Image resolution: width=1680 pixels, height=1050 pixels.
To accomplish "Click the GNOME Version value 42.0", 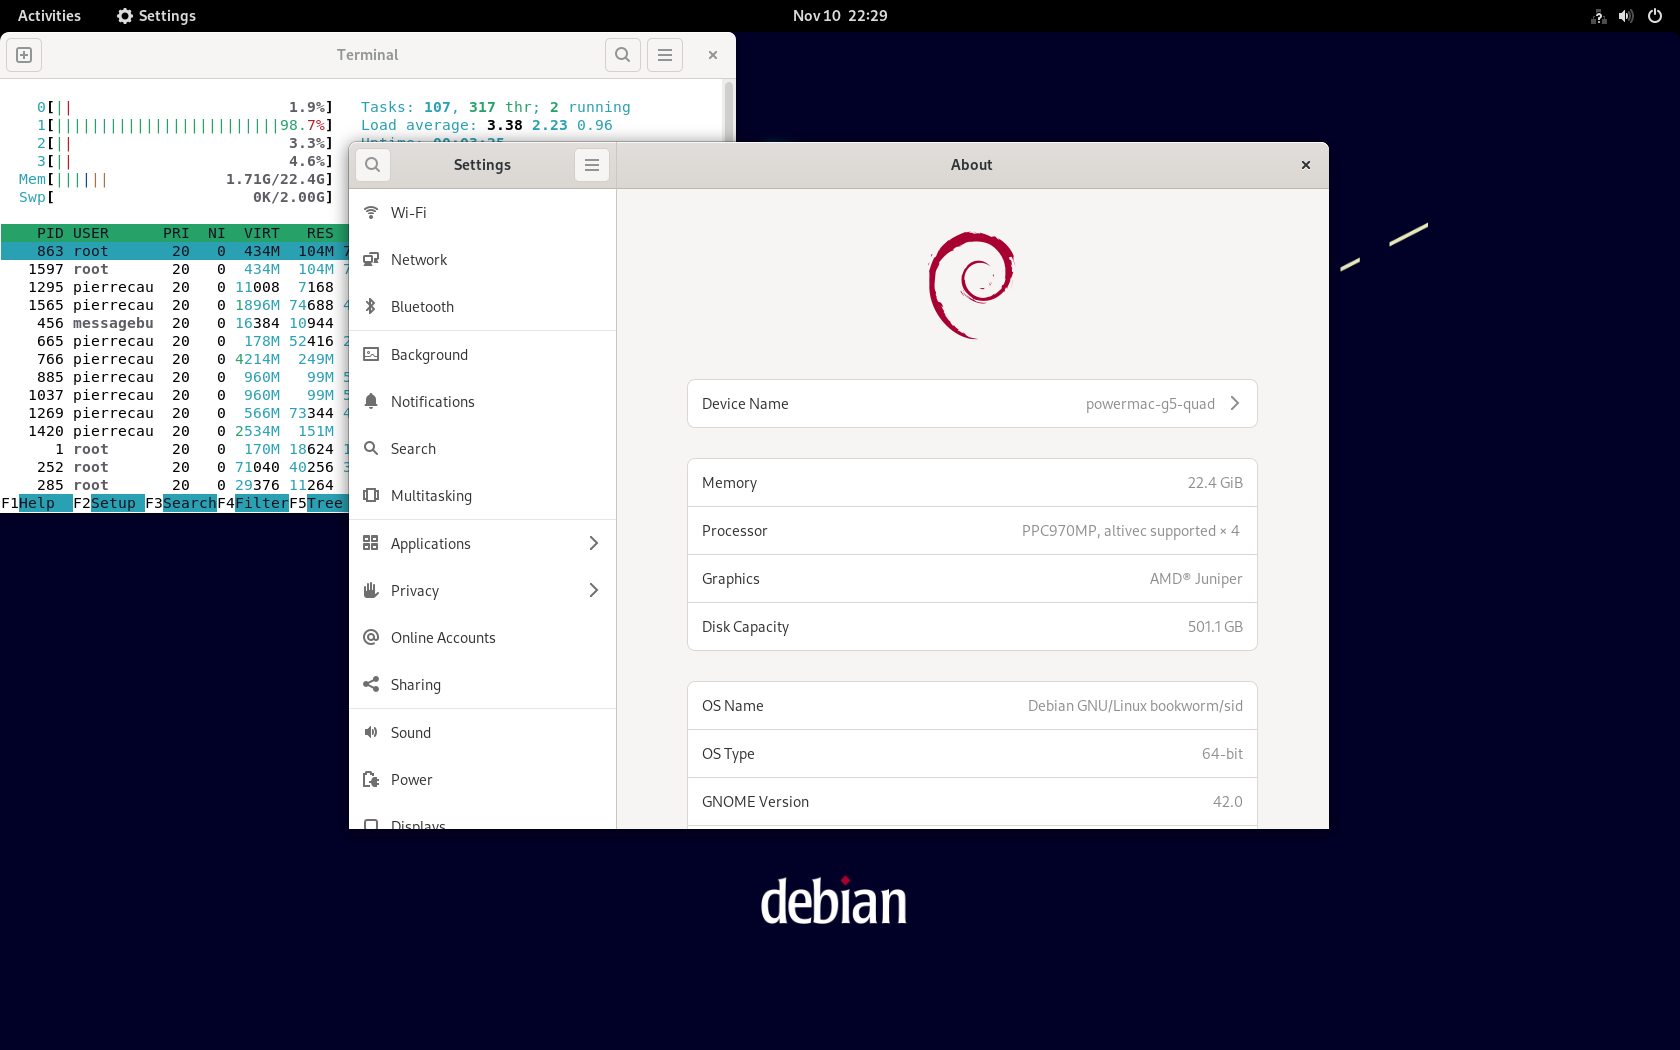I will tap(1227, 801).
